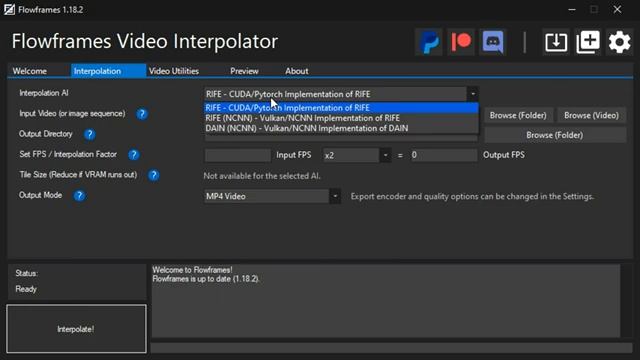The height and width of the screenshot is (360, 640).
Task: Click the log area scrollbar
Action: tap(626, 301)
